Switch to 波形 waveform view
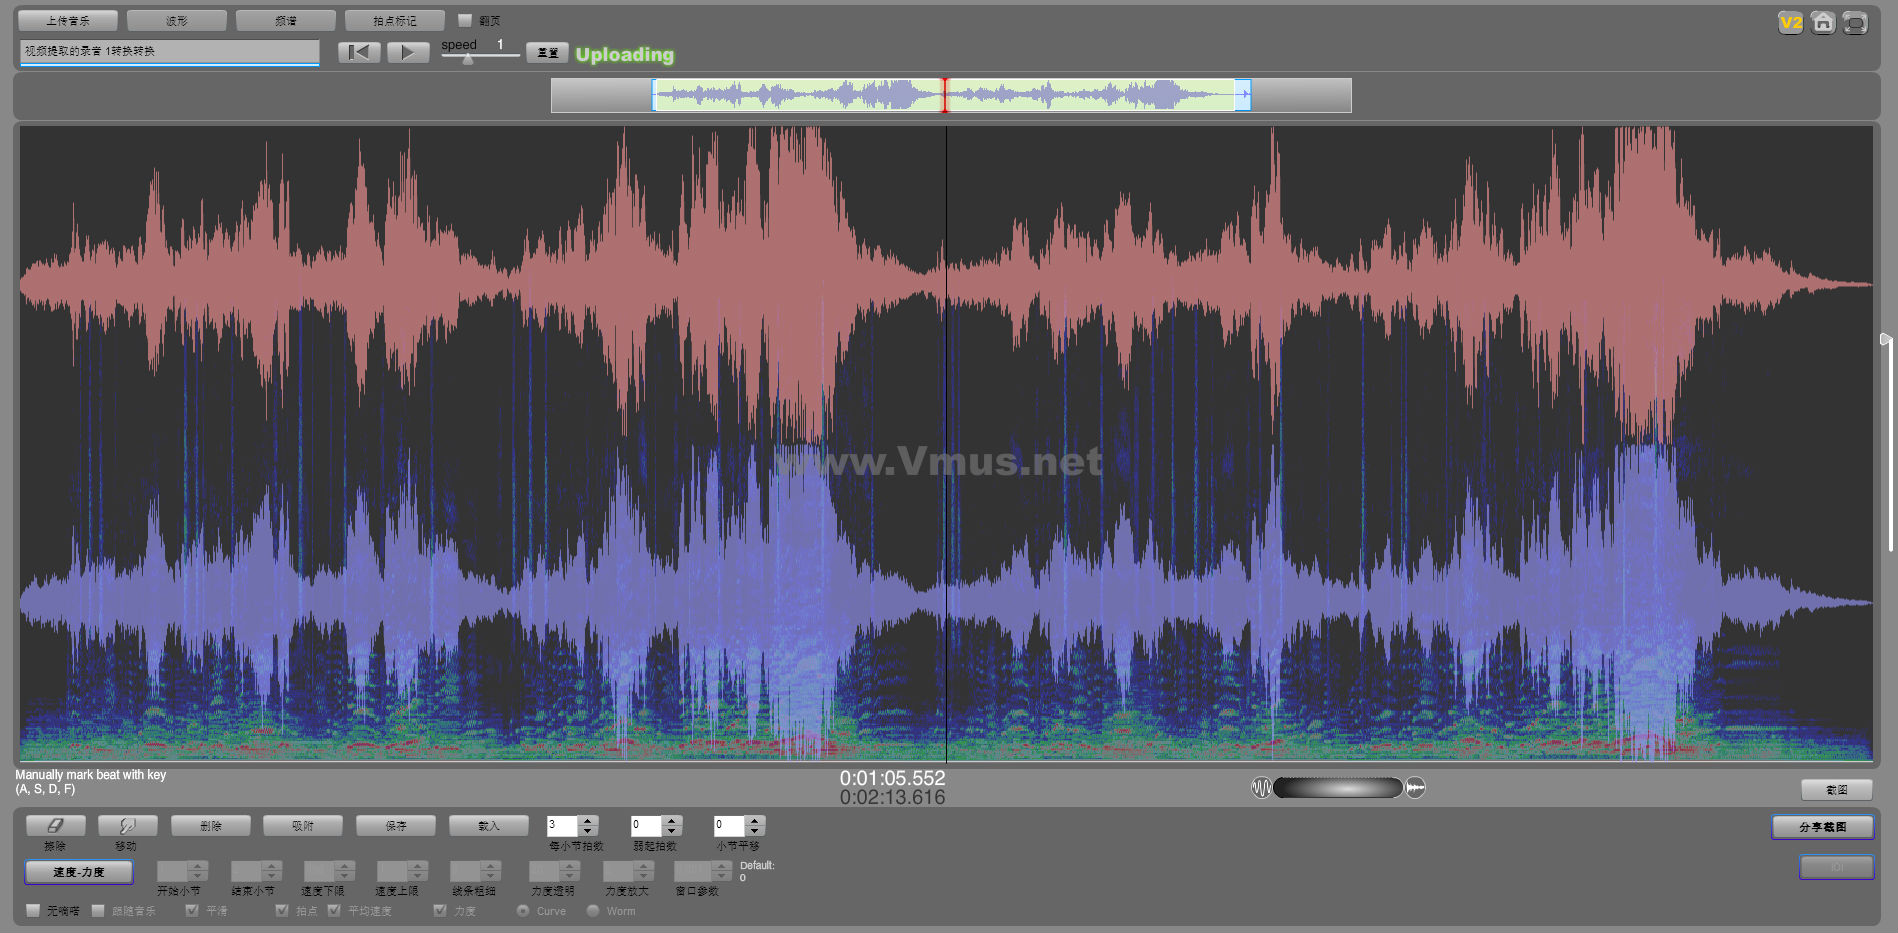Viewport: 1898px width, 933px height. pyautogui.click(x=177, y=20)
